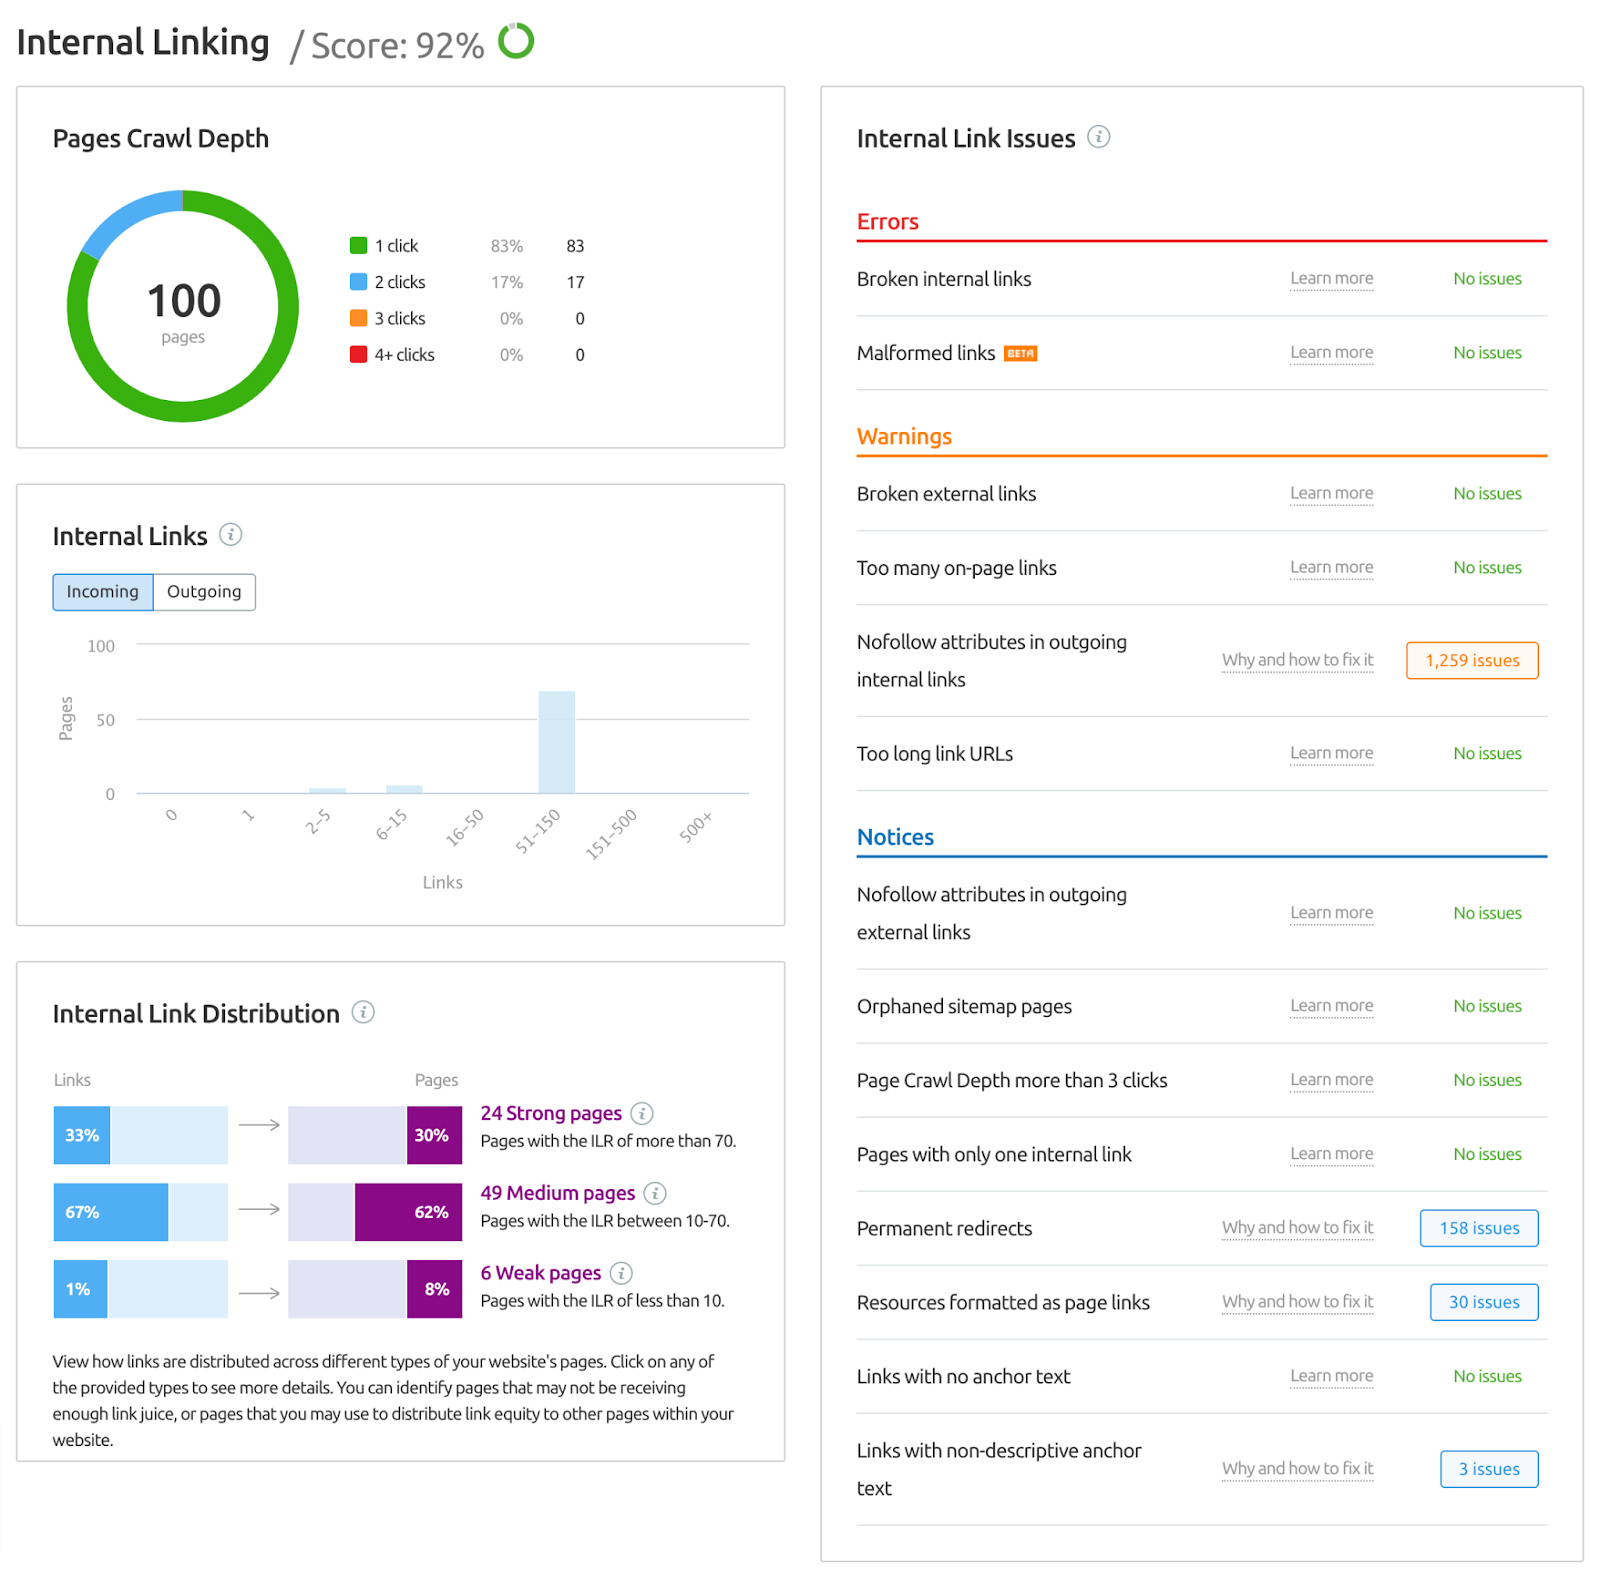1600x1578 pixels.
Task: Open the 1,259 issues button
Action: point(1472,660)
